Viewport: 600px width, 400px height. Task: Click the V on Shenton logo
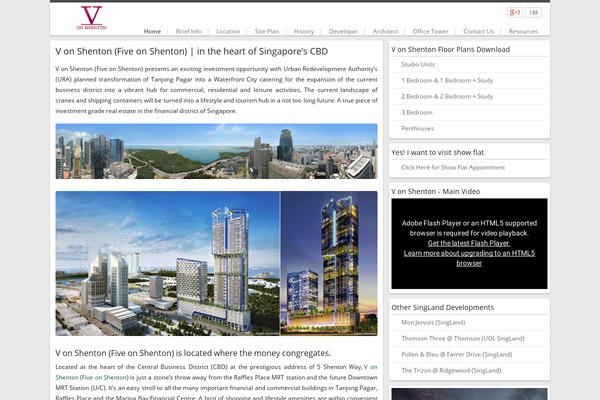tap(91, 18)
